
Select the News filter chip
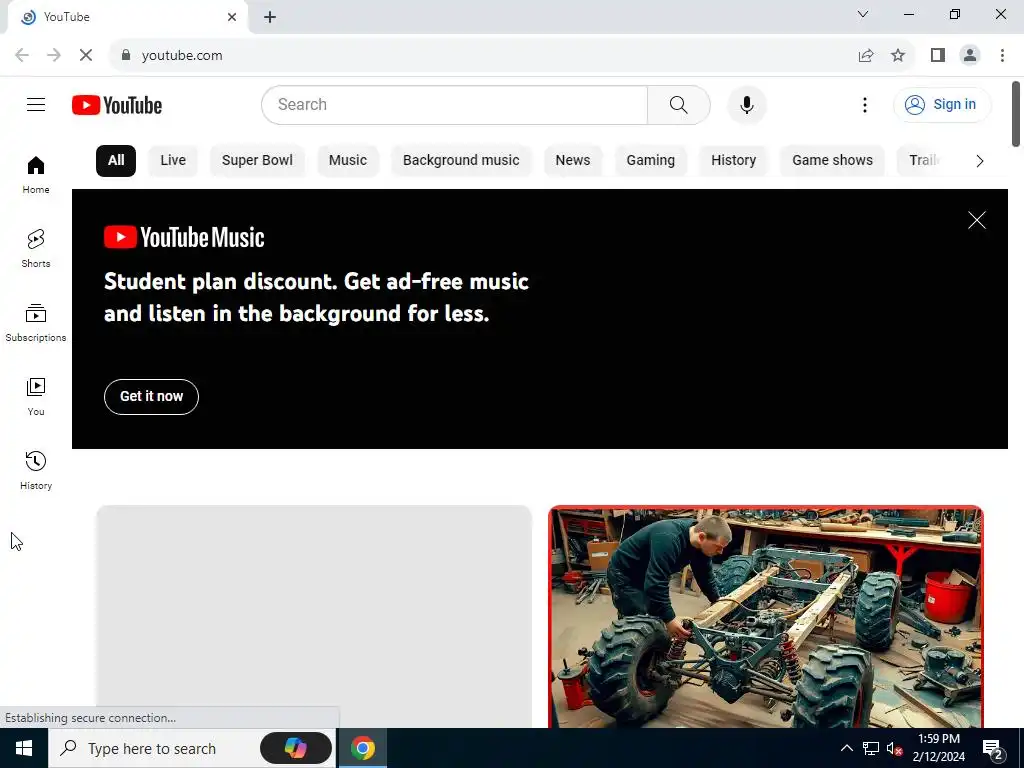(573, 161)
